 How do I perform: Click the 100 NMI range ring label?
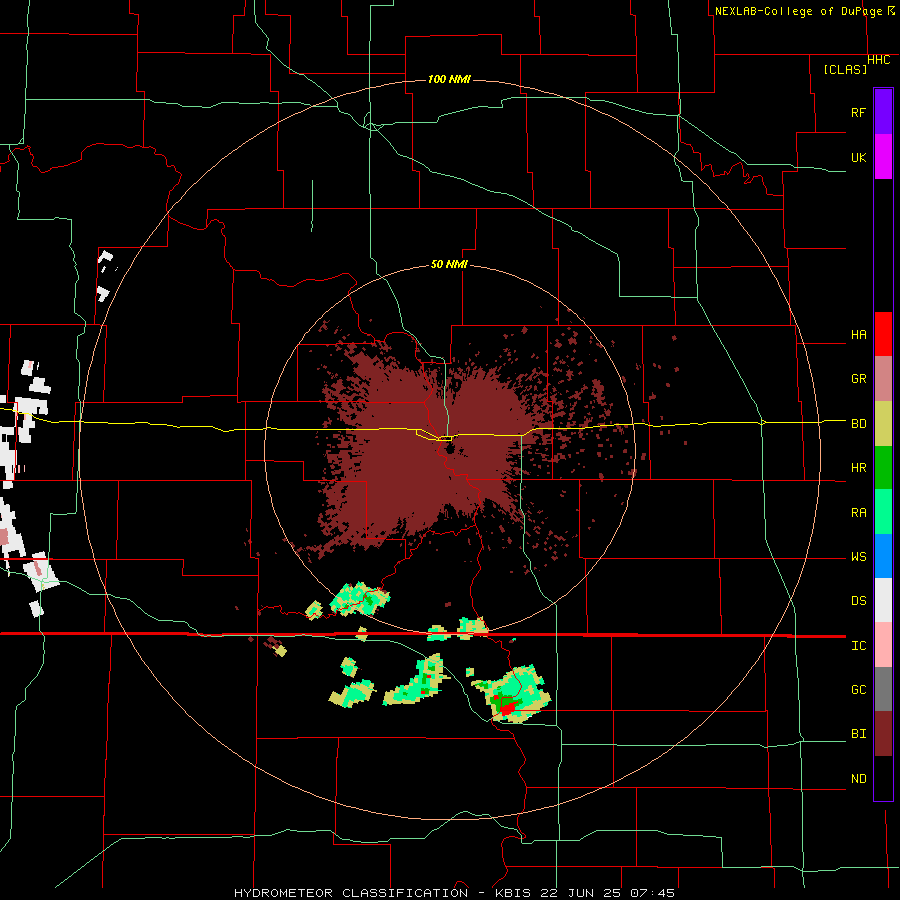[x=449, y=79]
